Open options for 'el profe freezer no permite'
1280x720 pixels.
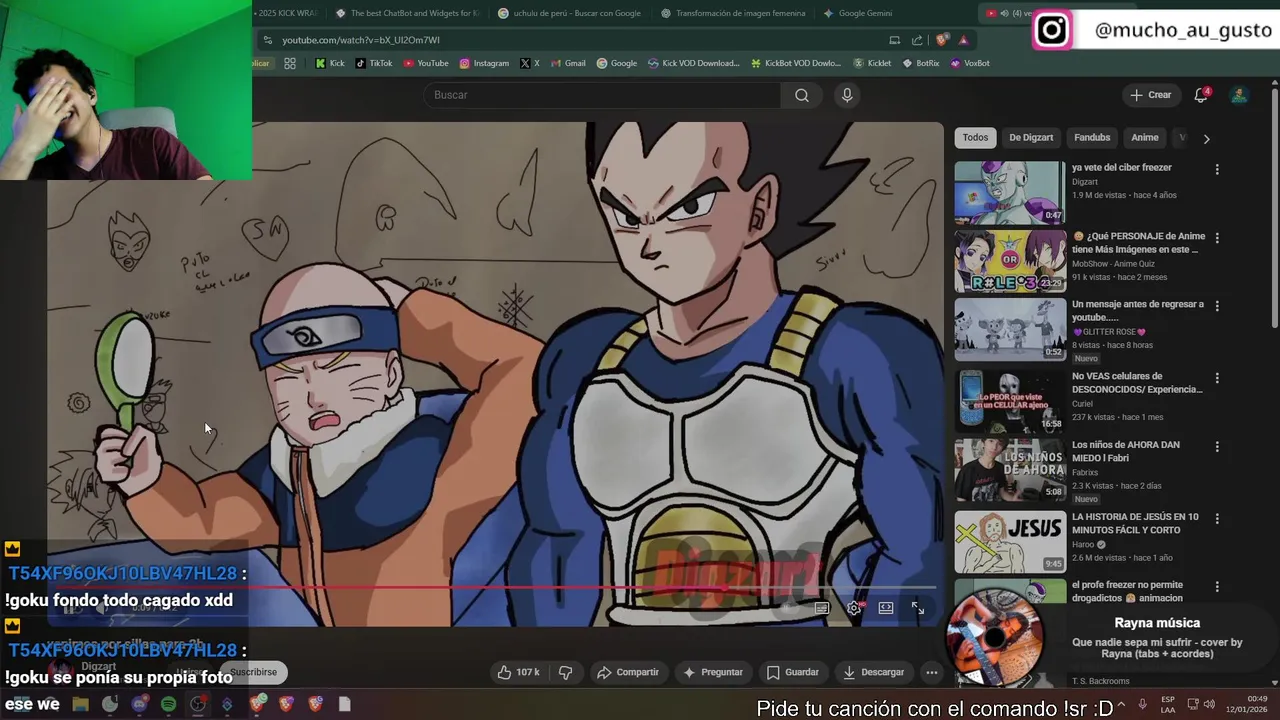tap(1217, 587)
